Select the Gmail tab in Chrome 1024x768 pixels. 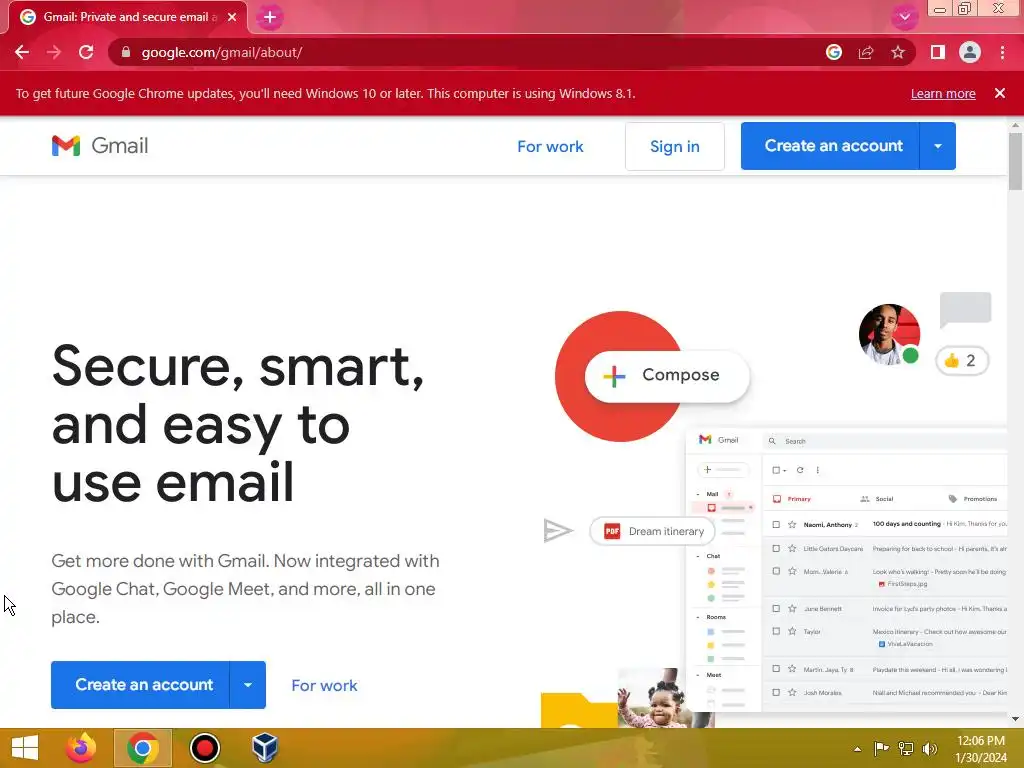coord(128,18)
